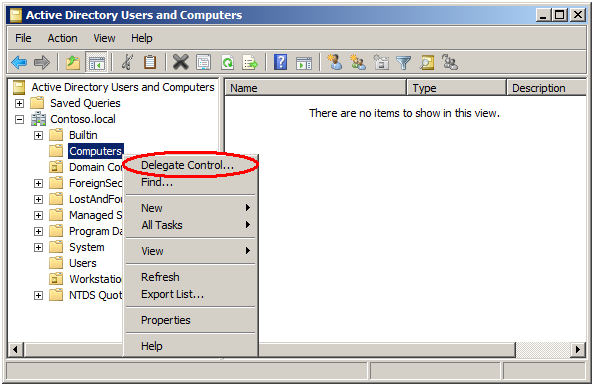The image size is (594, 386).
Task: Click the Contoso.local domain icon
Action: pos(38,119)
